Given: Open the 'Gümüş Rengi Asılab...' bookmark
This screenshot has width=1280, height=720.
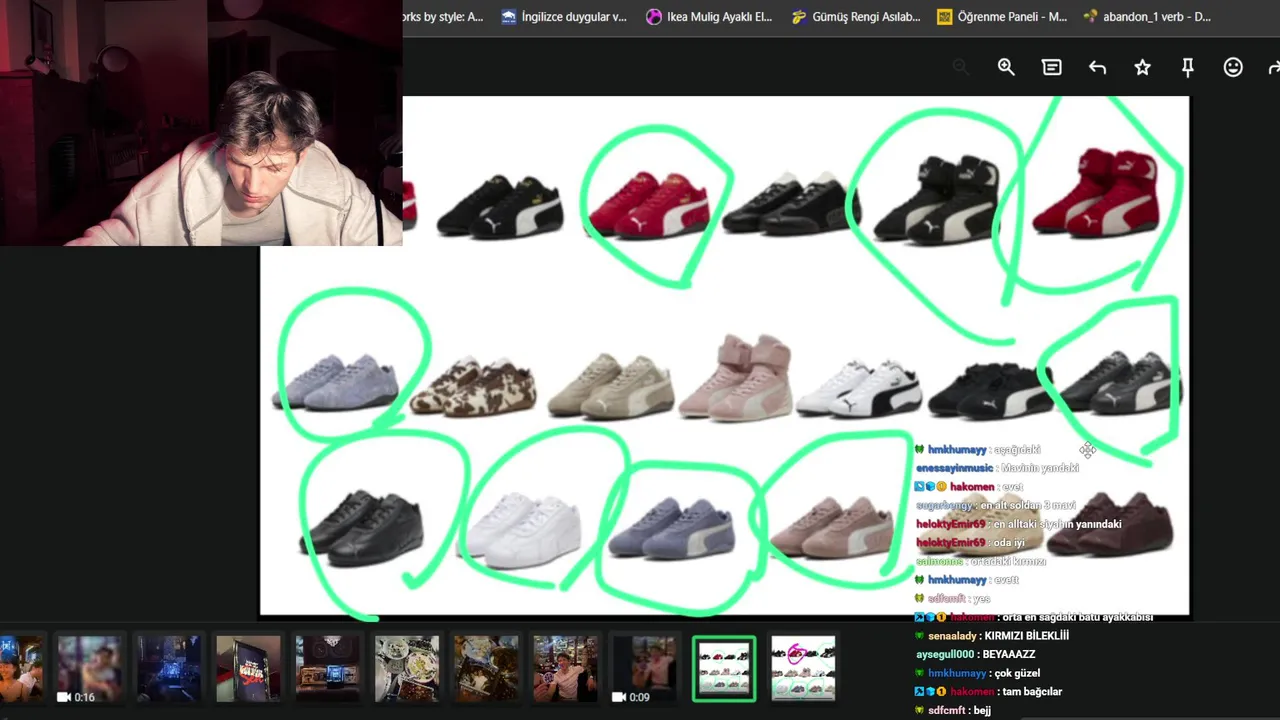Looking at the screenshot, I should click(855, 16).
